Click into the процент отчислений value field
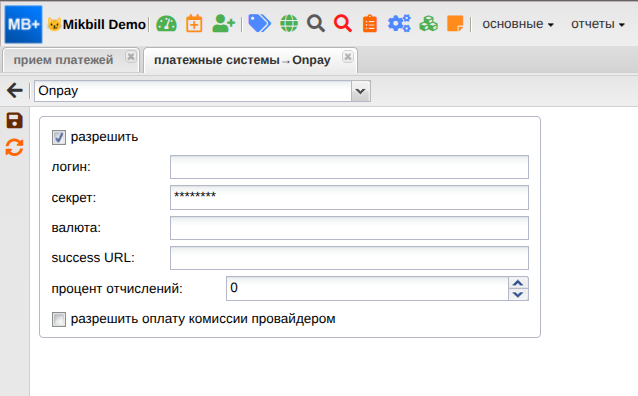Image resolution: width=638 pixels, height=396 pixels. 367,289
